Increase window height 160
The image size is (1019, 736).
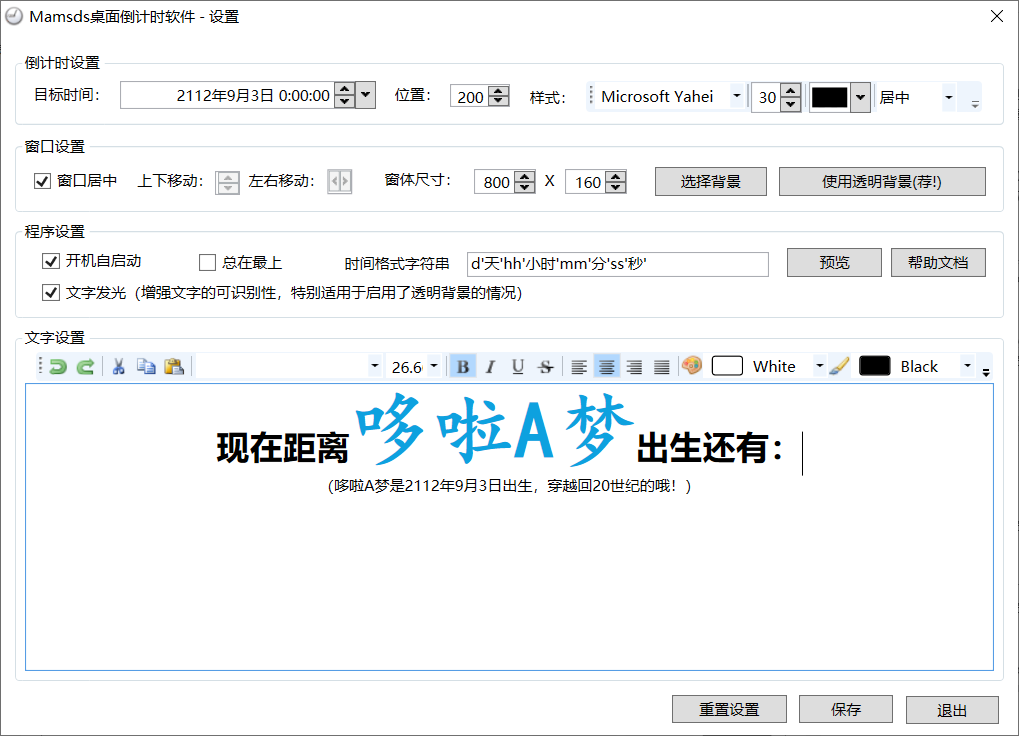click(x=615, y=175)
